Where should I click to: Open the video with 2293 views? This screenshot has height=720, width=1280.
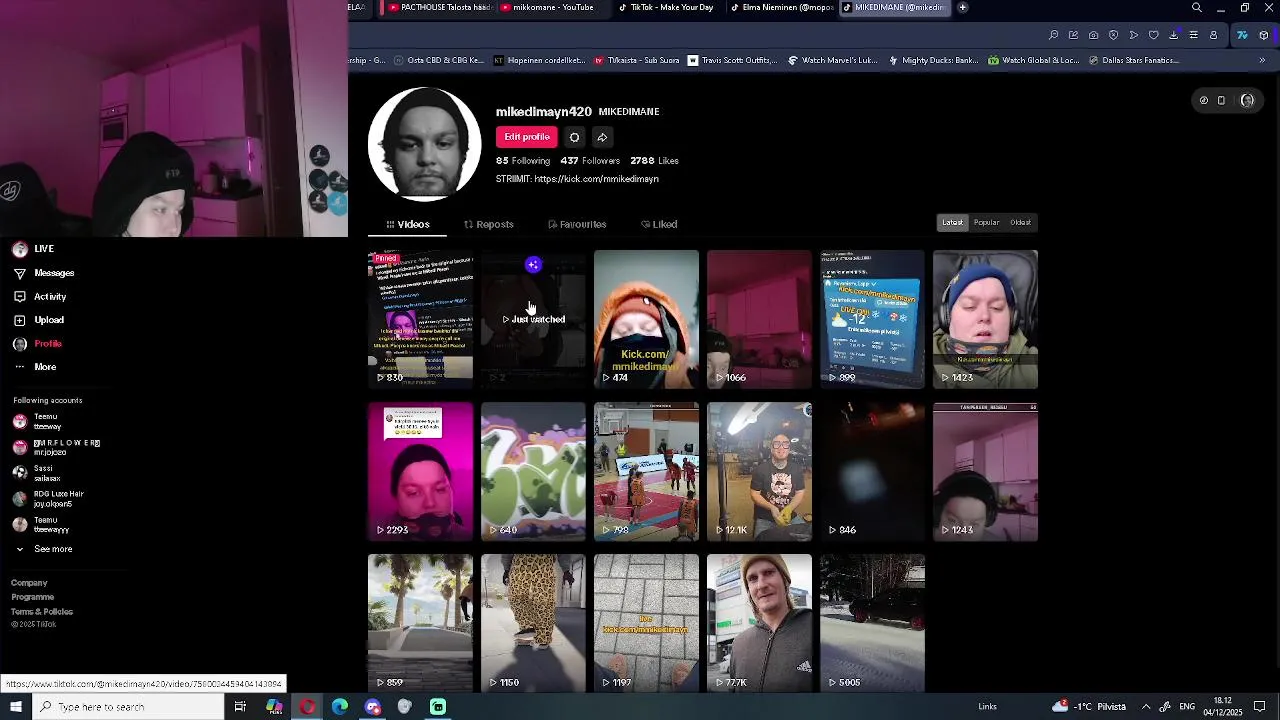[420, 472]
